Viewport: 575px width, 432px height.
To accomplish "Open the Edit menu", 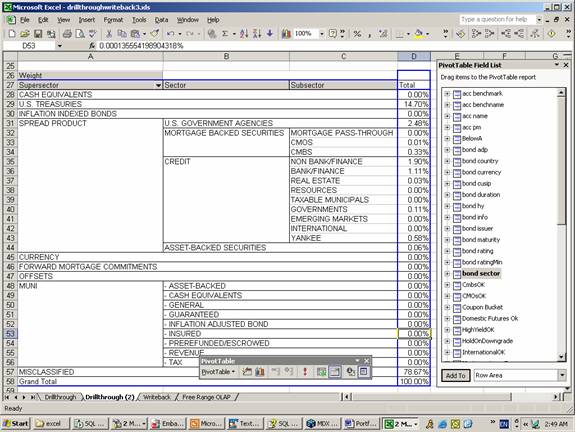I will pos(43,20).
